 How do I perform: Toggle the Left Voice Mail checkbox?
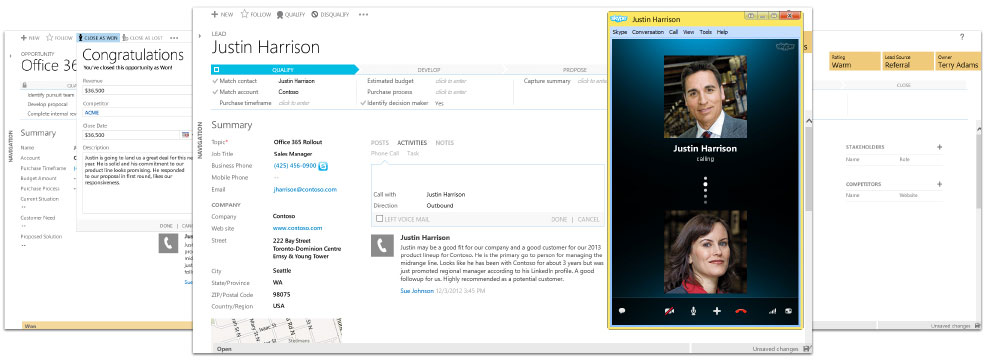click(x=379, y=219)
